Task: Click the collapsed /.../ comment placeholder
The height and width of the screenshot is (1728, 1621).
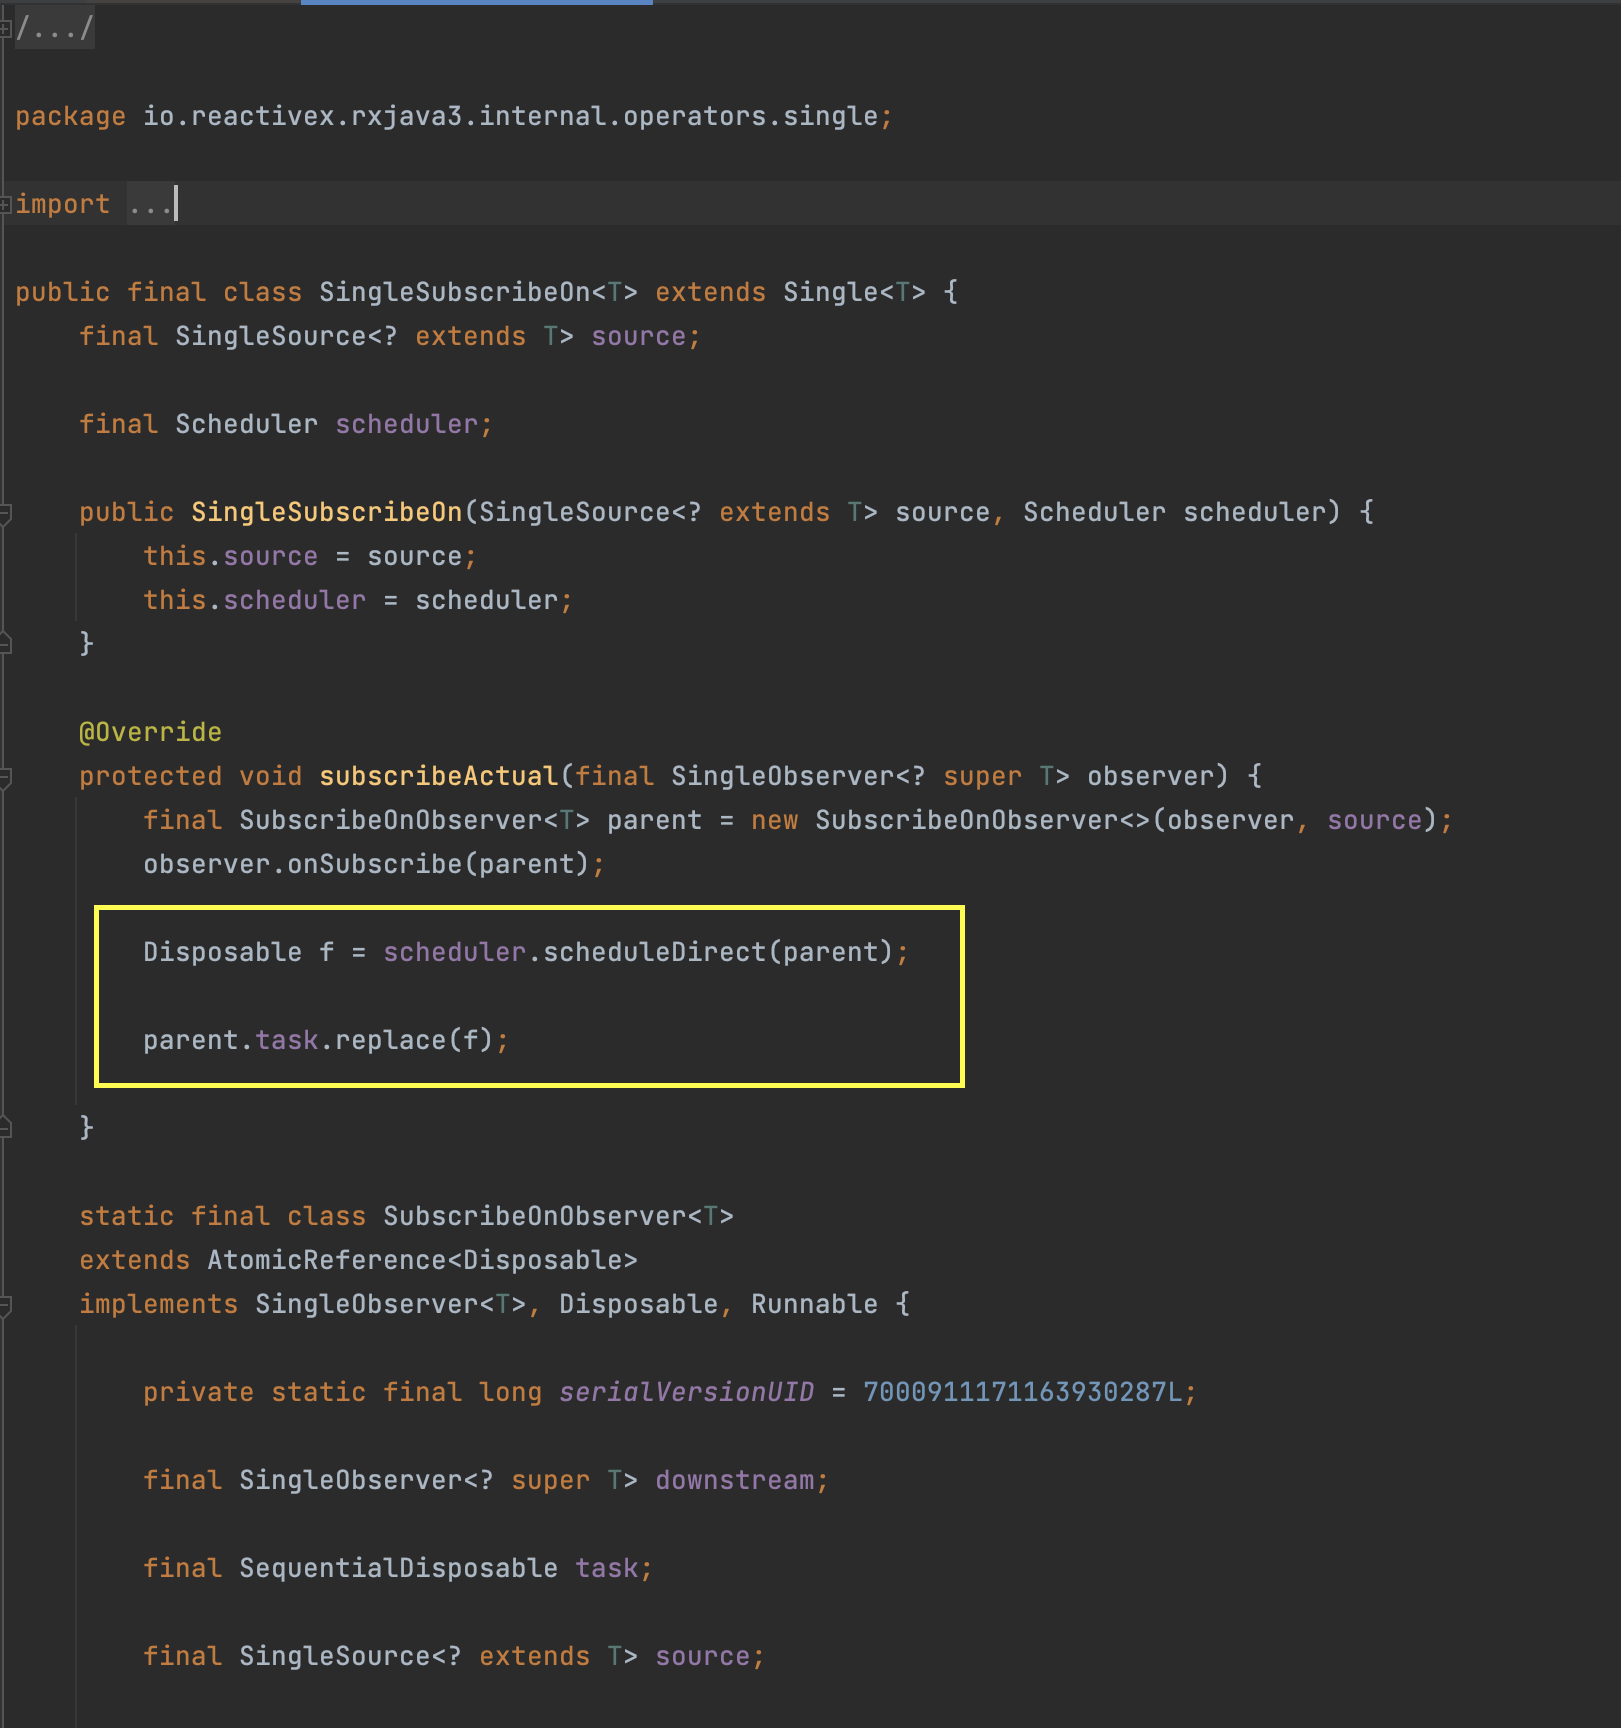Action: point(55,28)
